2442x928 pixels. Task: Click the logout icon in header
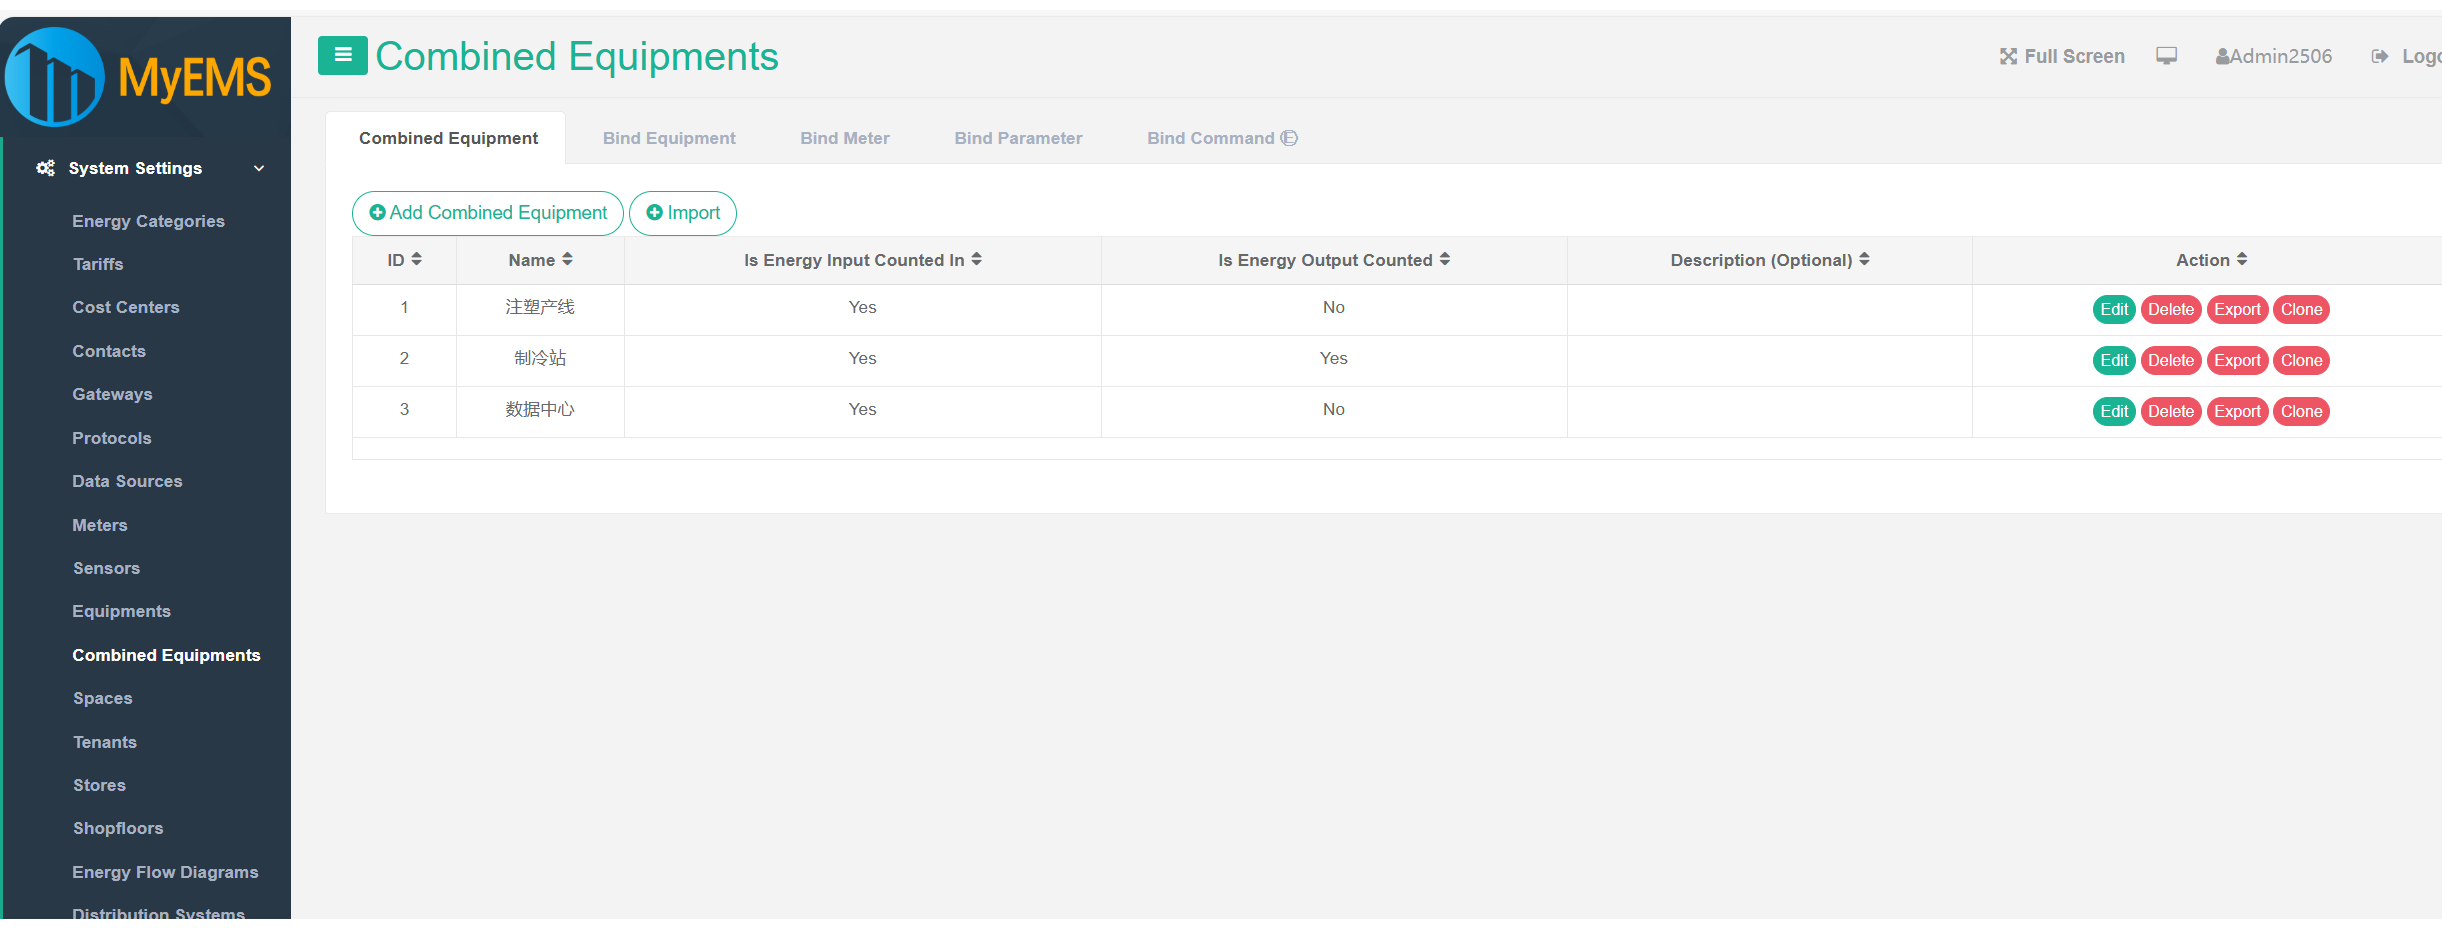[2379, 57]
